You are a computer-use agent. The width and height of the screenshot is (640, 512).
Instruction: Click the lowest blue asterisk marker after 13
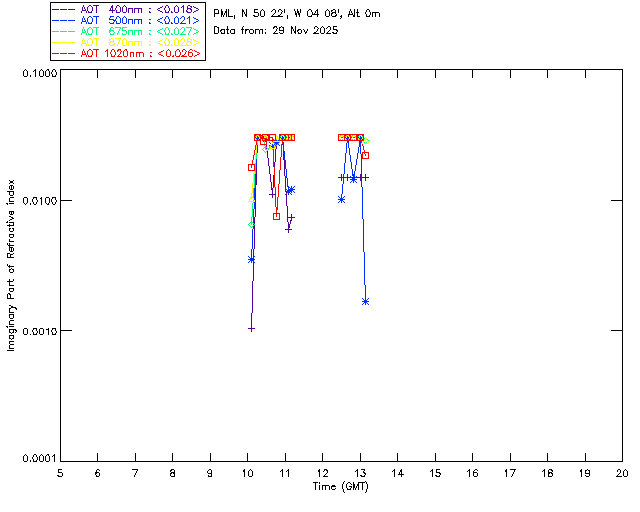[365, 302]
